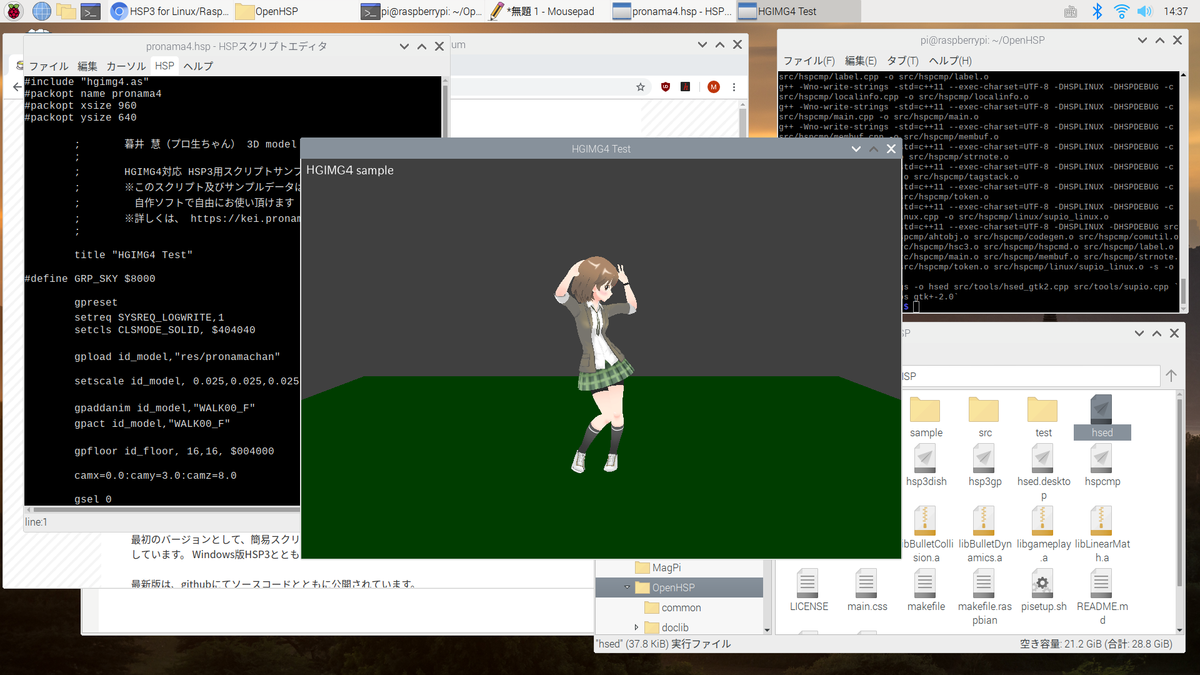The width and height of the screenshot is (1200, 675).
Task: Open the HSP menu in script editor
Action: coord(164,66)
